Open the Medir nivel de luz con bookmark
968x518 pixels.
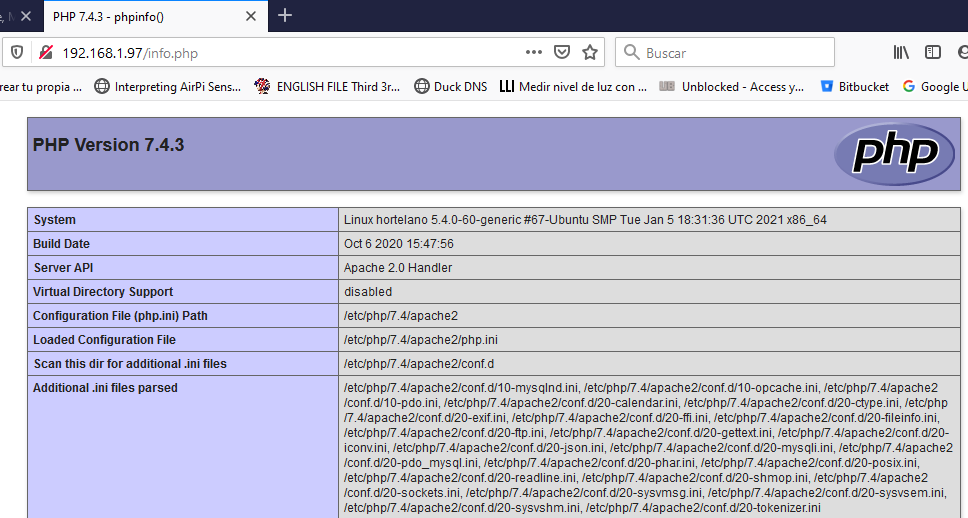tap(573, 87)
